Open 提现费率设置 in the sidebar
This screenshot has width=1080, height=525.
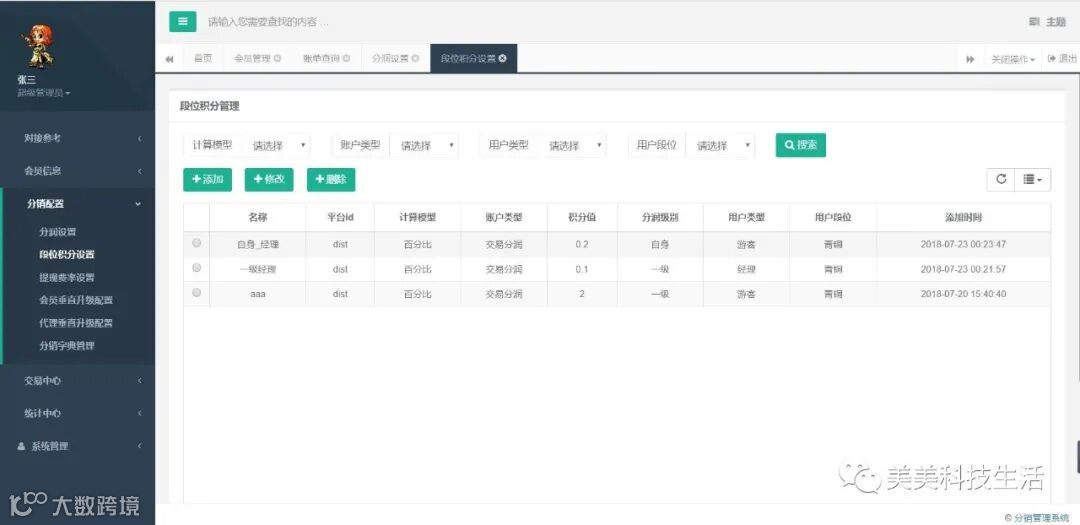coord(68,278)
